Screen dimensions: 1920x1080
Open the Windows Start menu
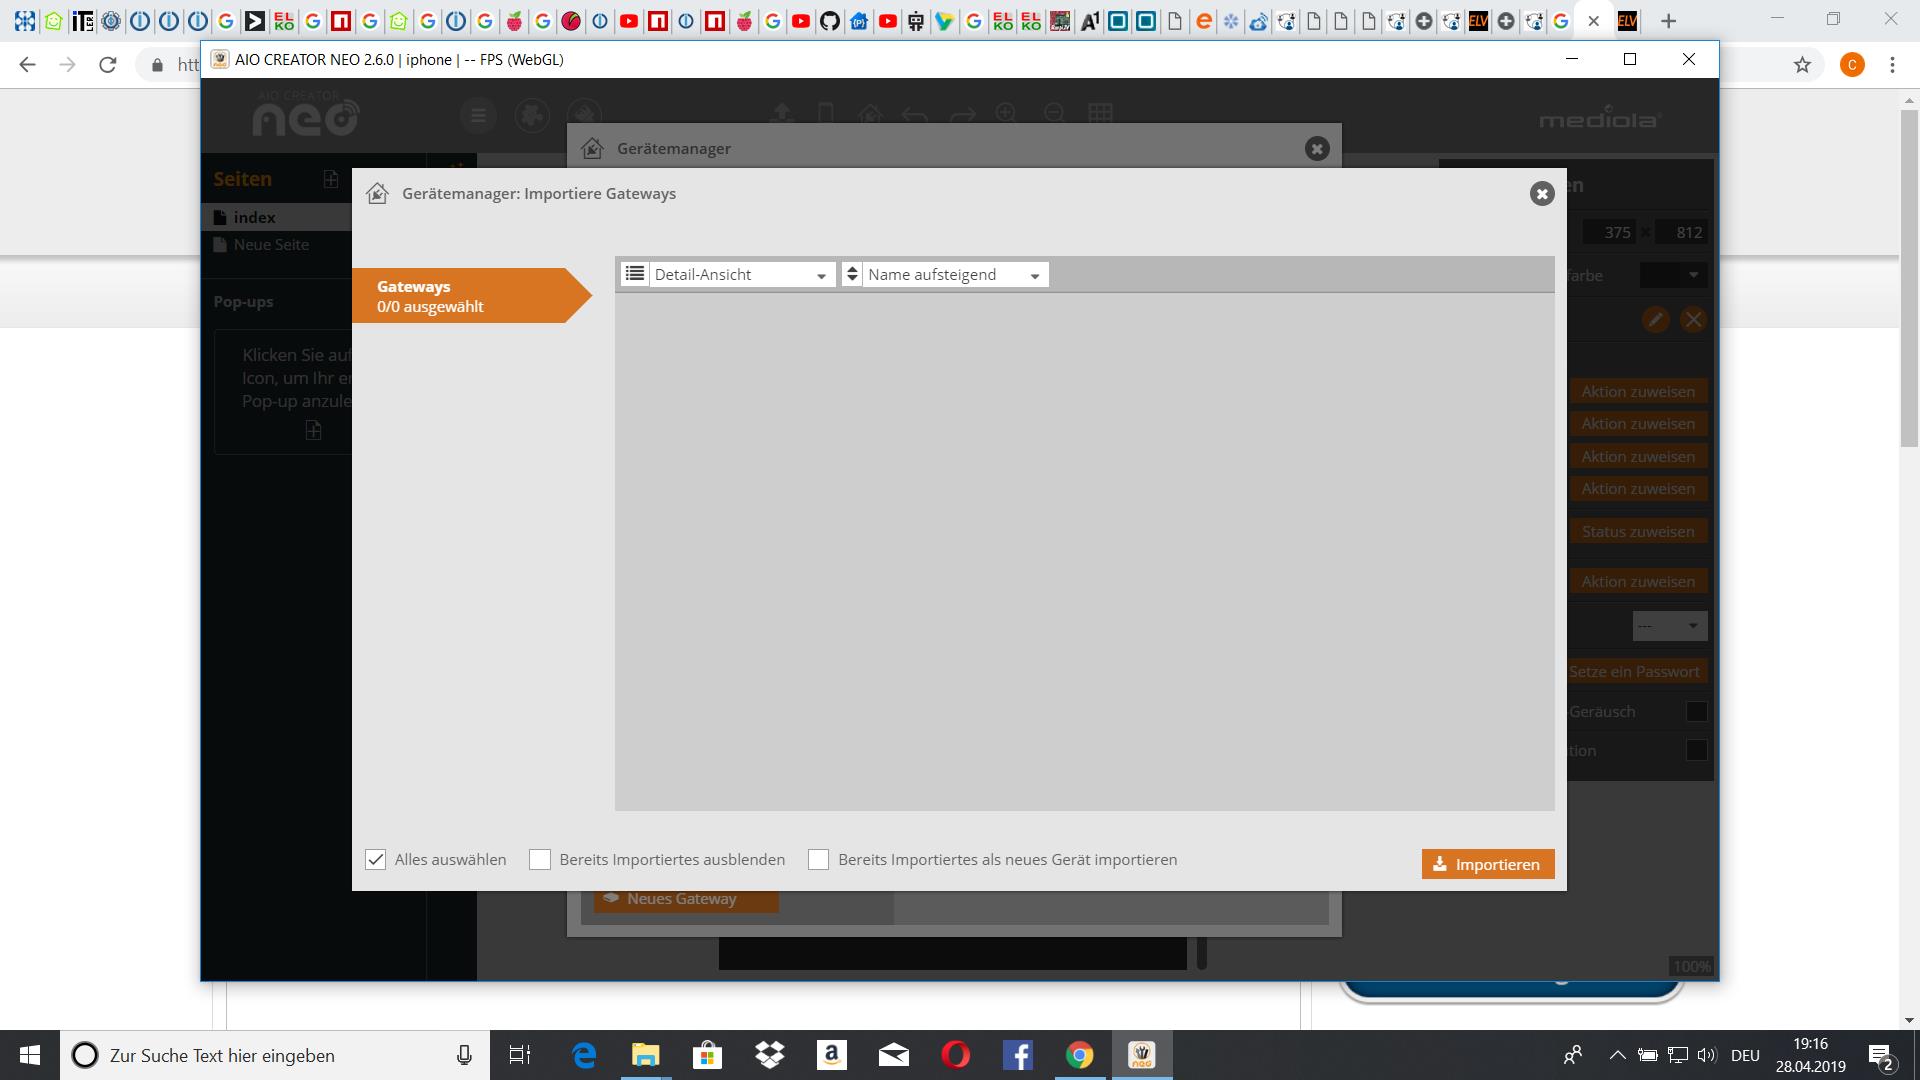coord(30,1055)
